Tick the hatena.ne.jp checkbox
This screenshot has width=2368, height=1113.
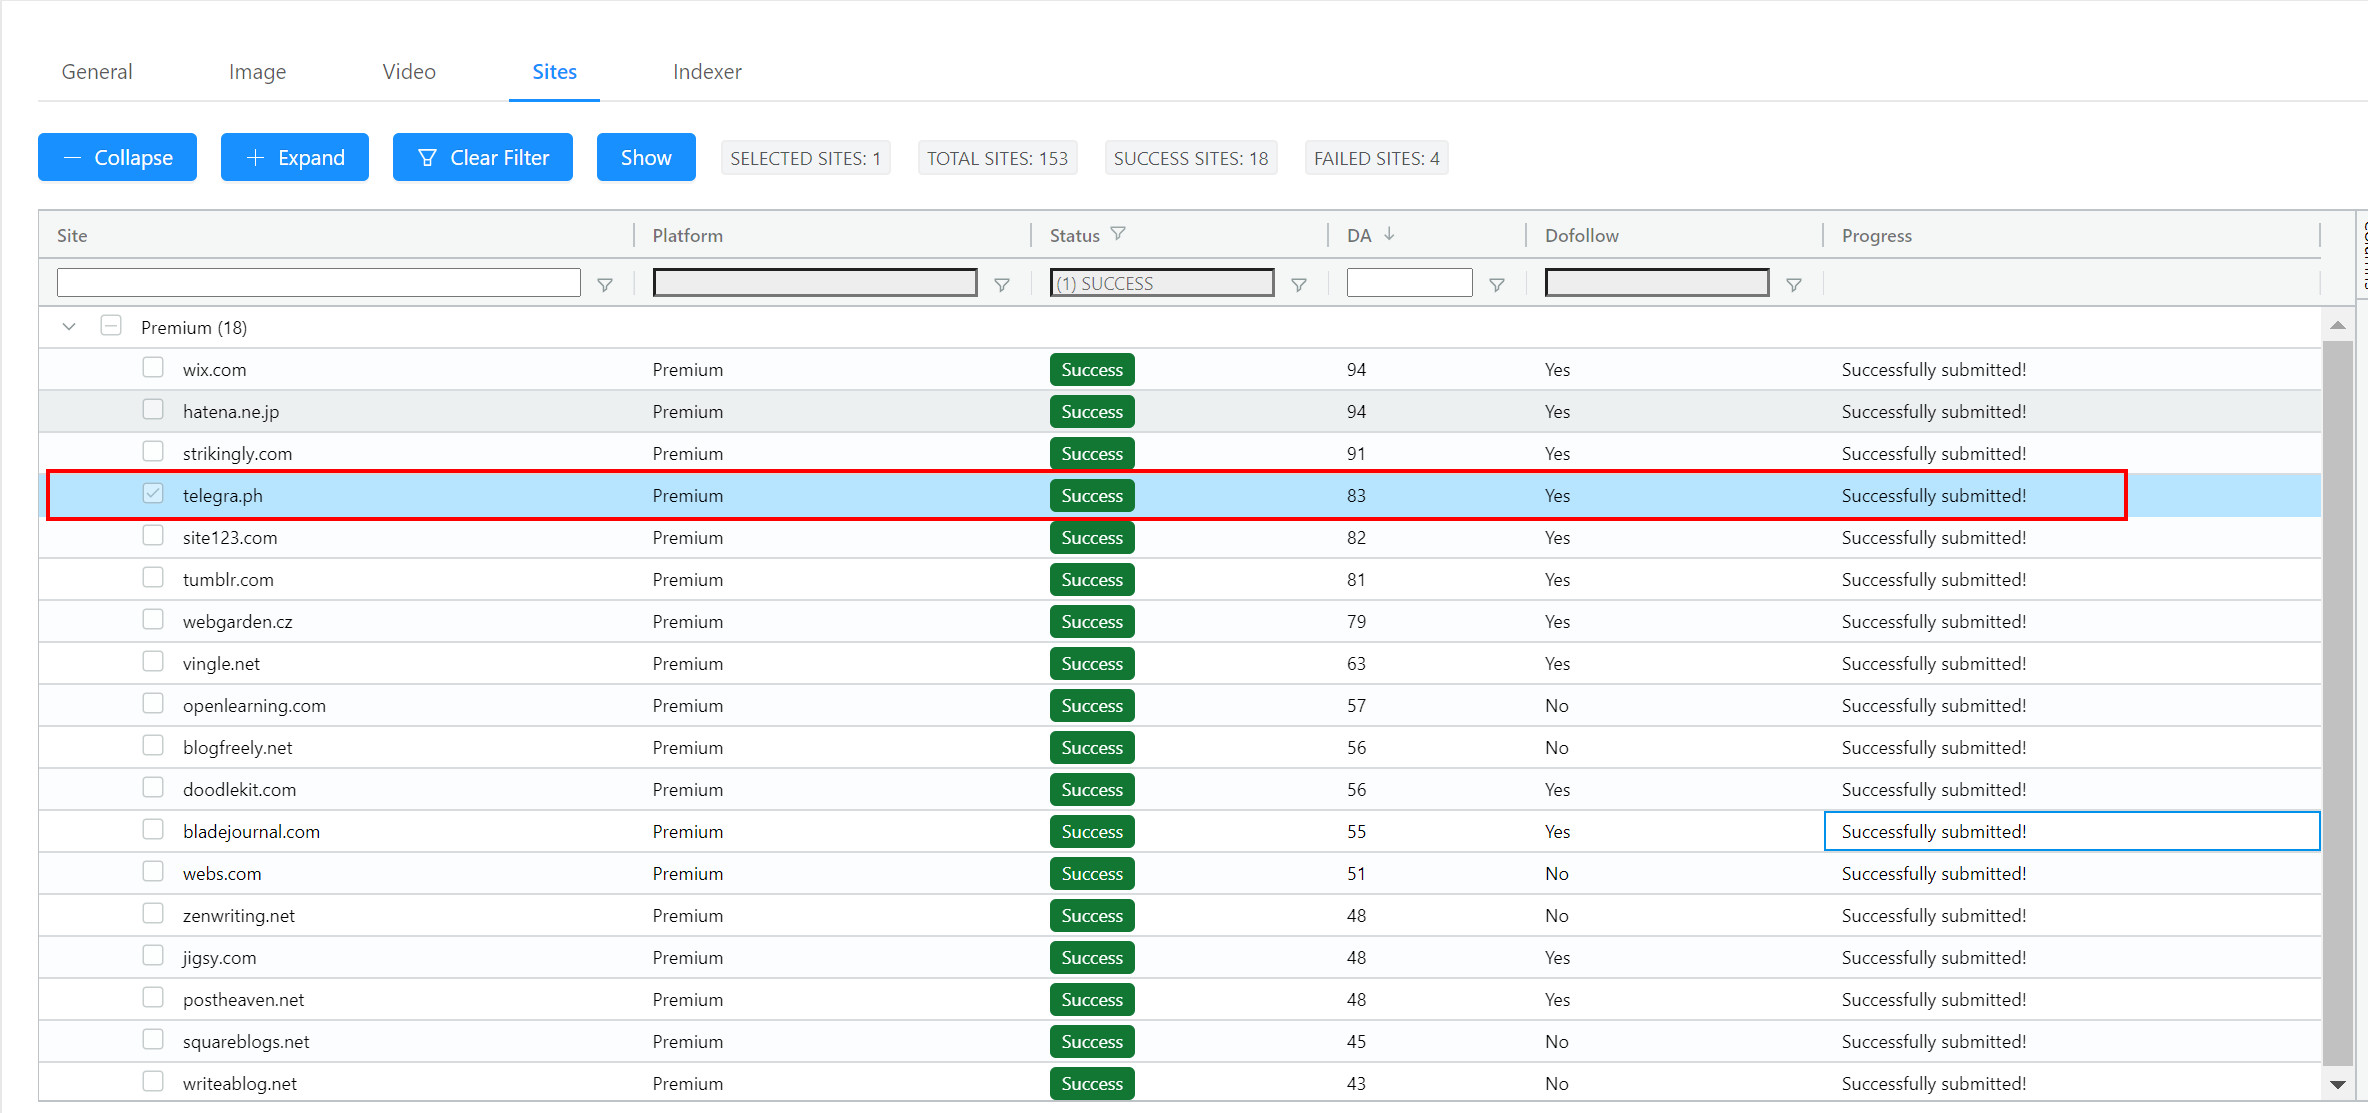point(153,410)
